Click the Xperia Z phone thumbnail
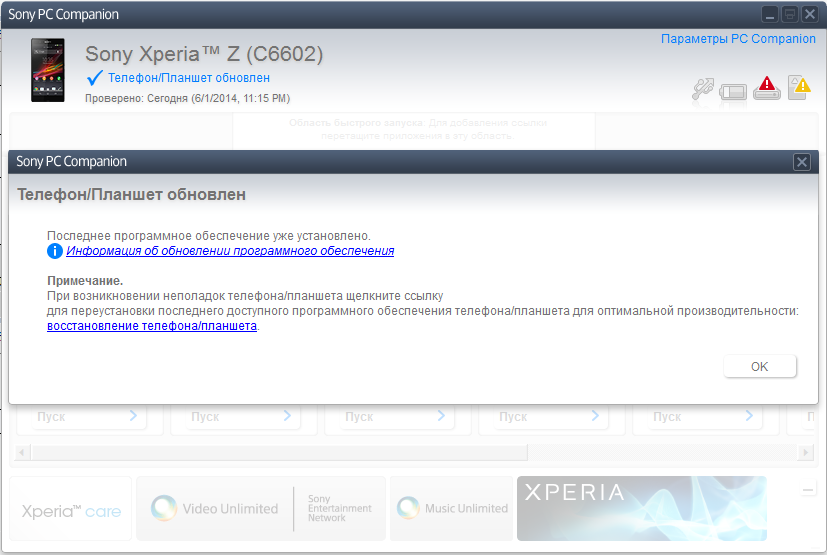This screenshot has width=827, height=555. (x=47, y=70)
